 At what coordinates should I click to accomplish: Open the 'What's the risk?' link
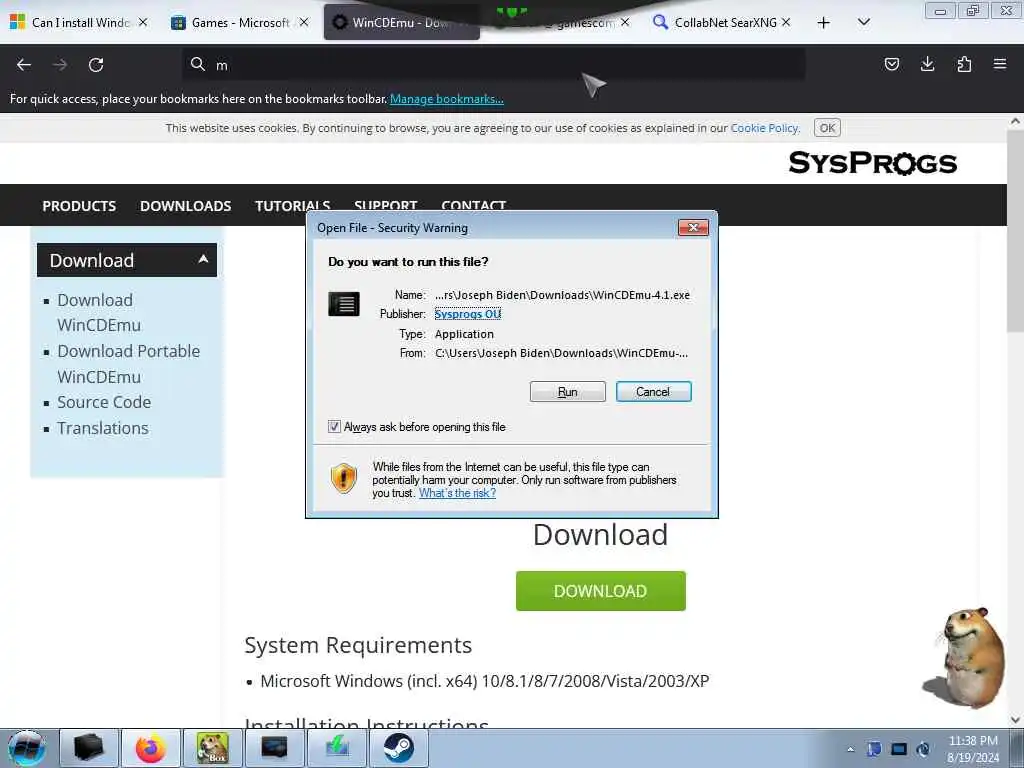coord(457,493)
